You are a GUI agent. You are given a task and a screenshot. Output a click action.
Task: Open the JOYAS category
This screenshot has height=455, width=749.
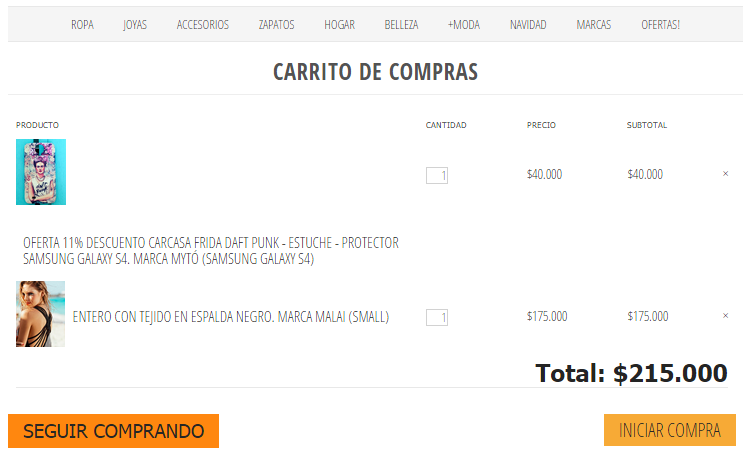[135, 24]
